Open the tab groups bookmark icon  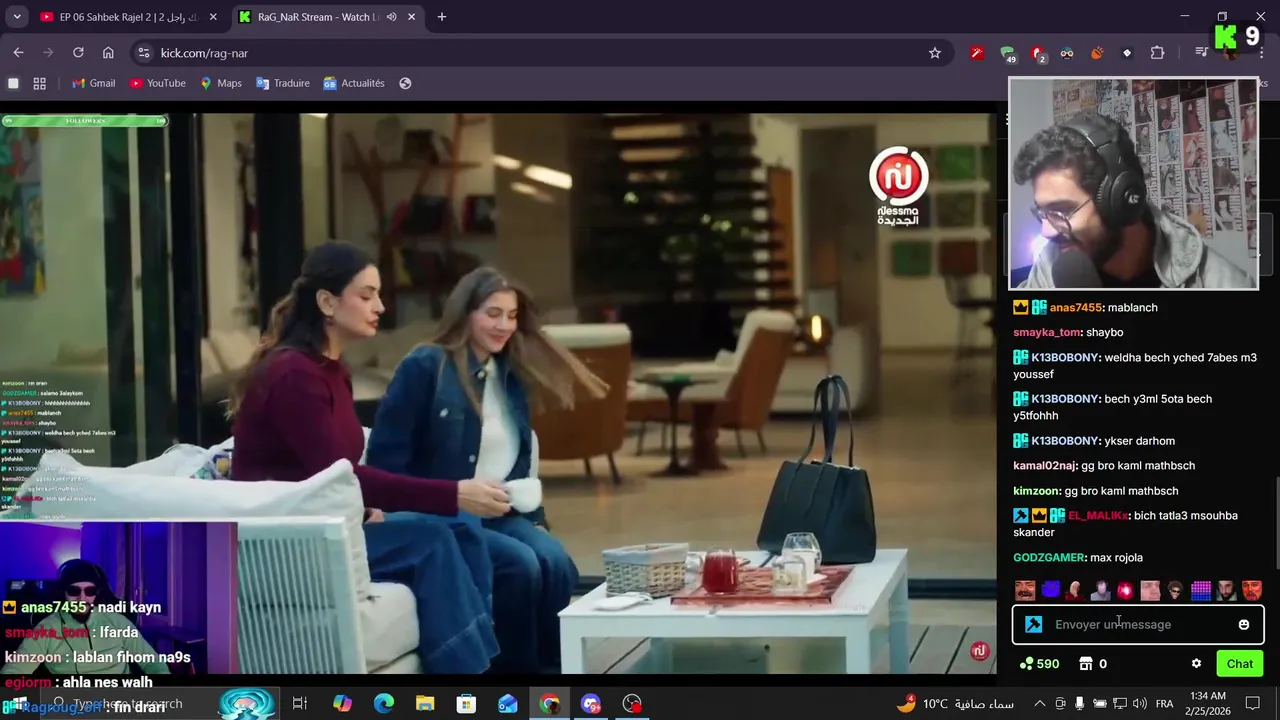click(x=14, y=83)
